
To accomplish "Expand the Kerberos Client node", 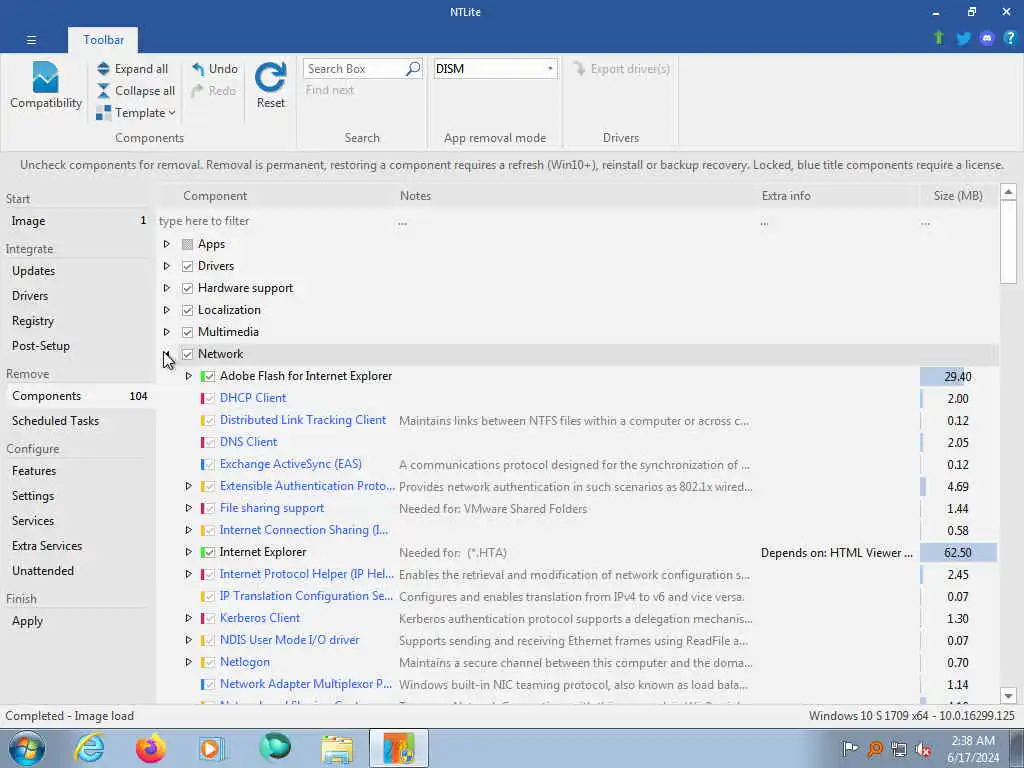I will pos(189,618).
